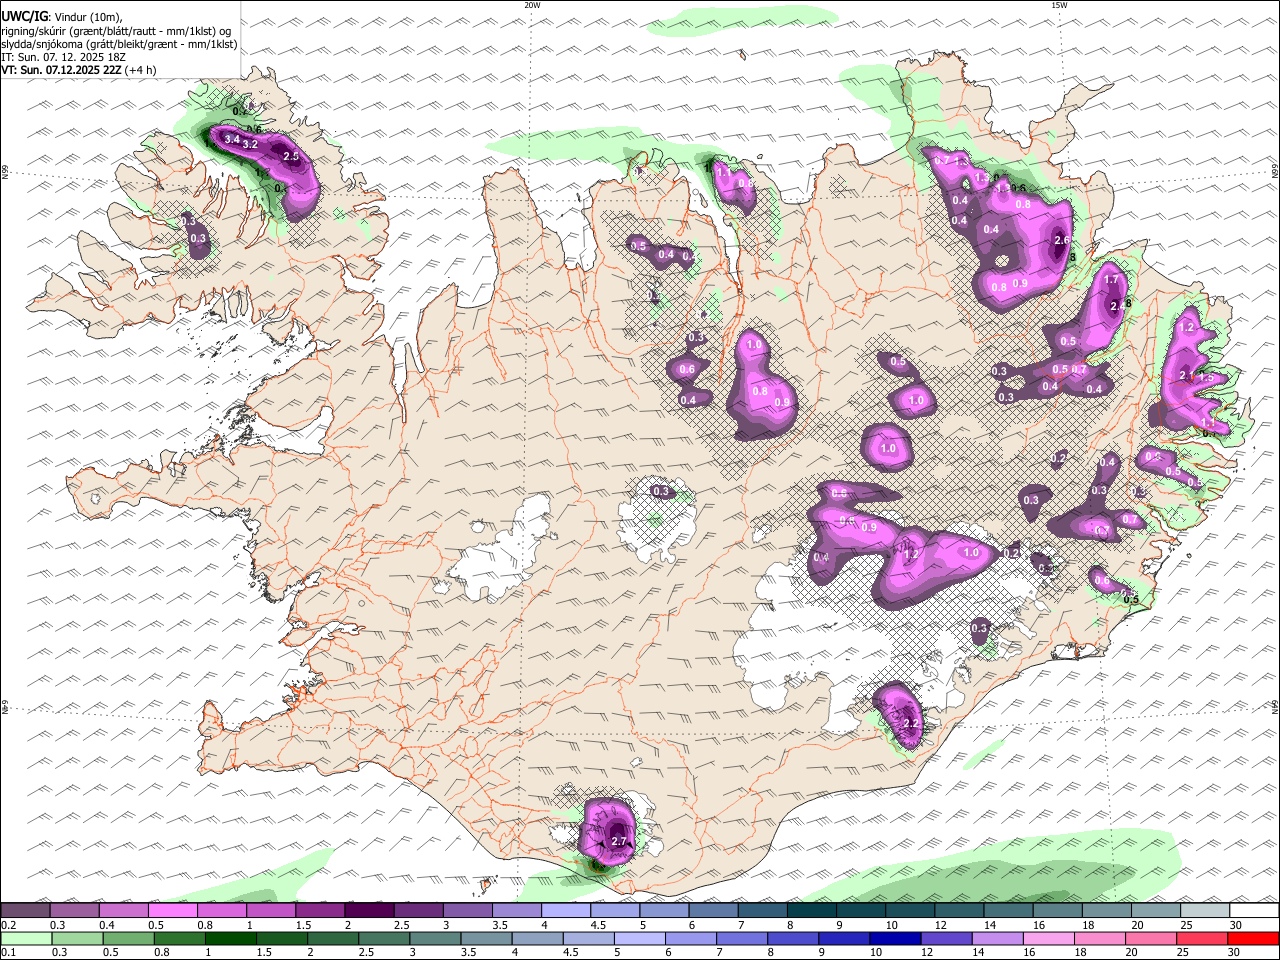Select the bright red last swatch in the bottom legend row
The height and width of the screenshot is (960, 1280).
click(x=1253, y=938)
